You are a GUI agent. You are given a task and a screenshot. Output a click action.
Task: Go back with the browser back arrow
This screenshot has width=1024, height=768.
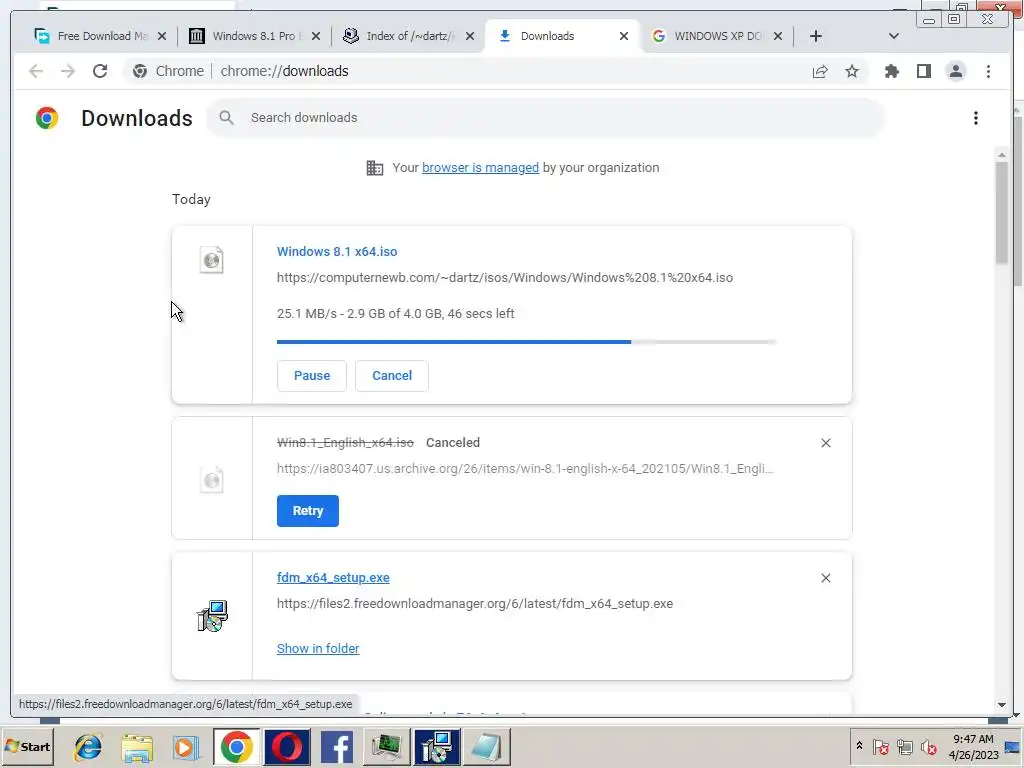[36, 71]
